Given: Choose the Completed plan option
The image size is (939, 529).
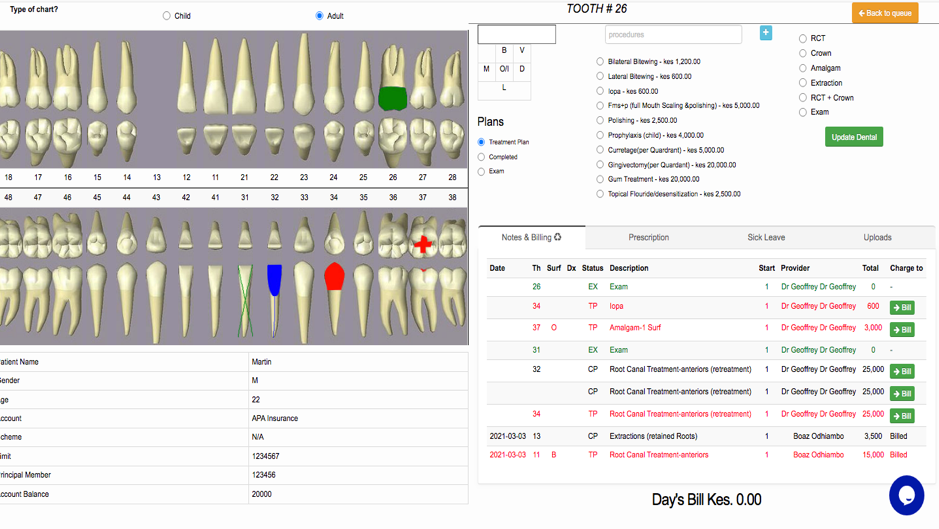Looking at the screenshot, I should (x=482, y=157).
